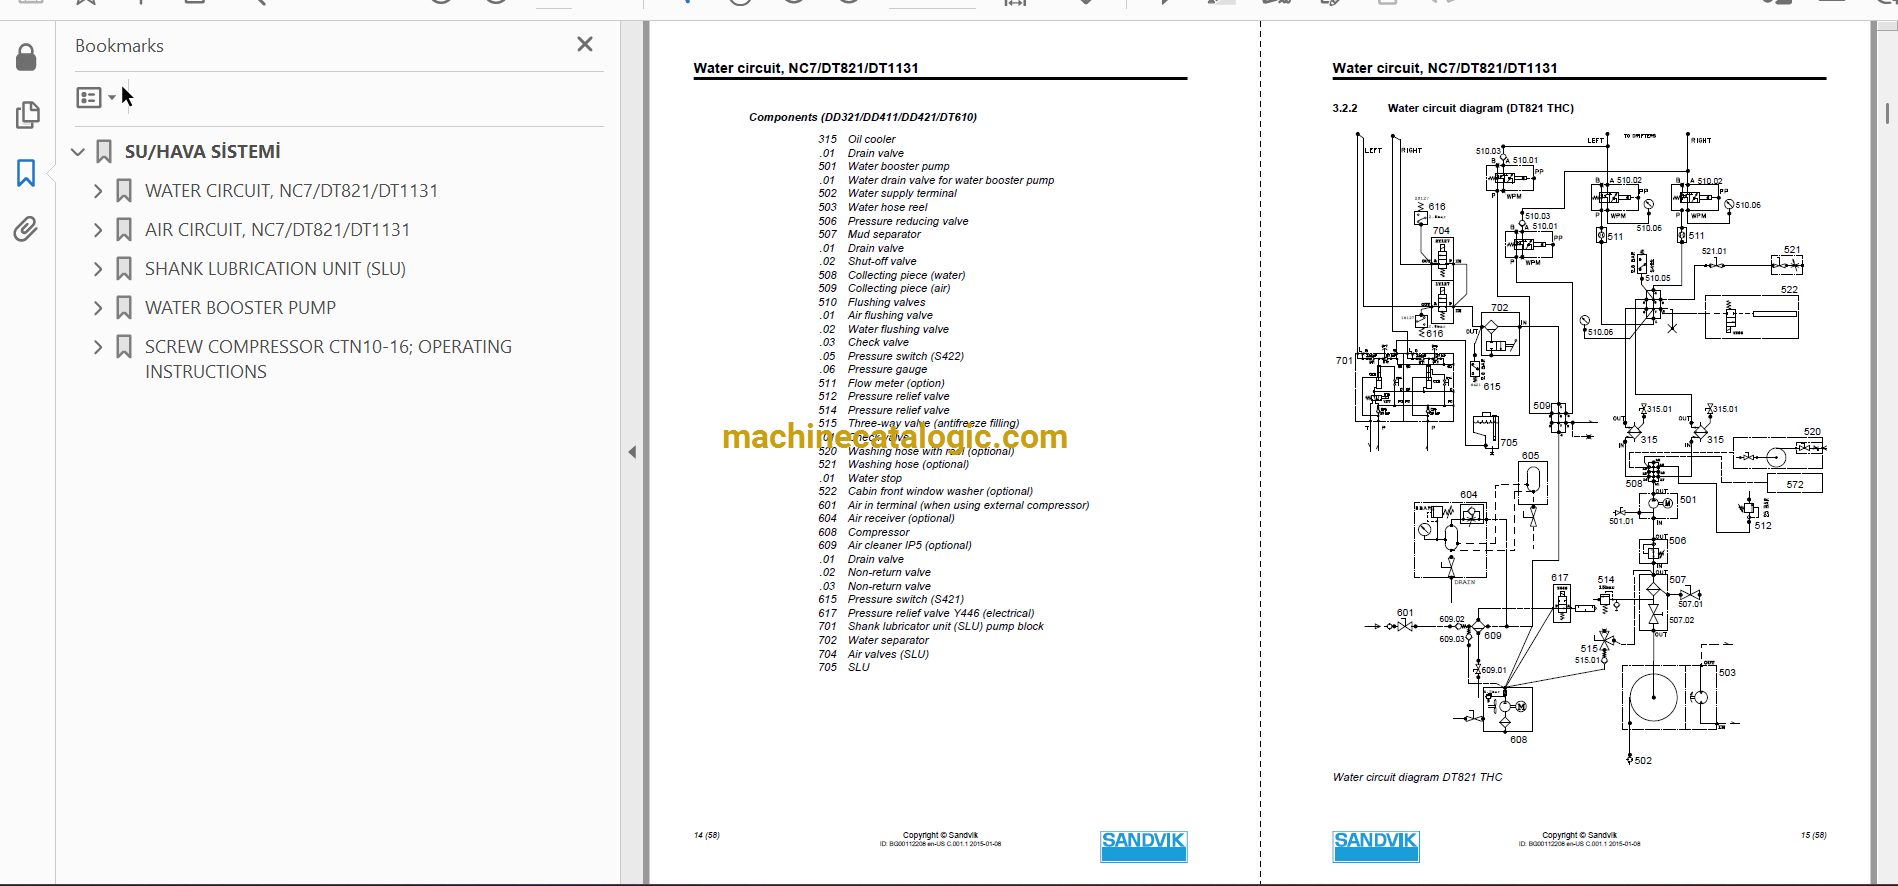Click the '3.2.2 Water circuit diagram (DT821 THC)' heading
1898x886 pixels.
click(x=1453, y=108)
